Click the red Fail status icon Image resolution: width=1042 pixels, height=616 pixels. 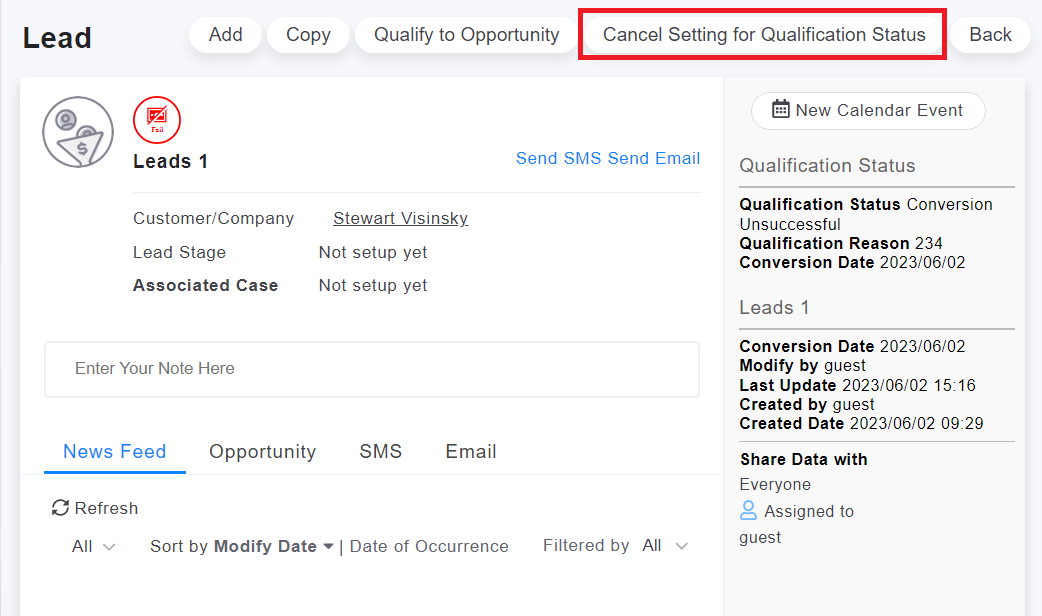click(157, 120)
